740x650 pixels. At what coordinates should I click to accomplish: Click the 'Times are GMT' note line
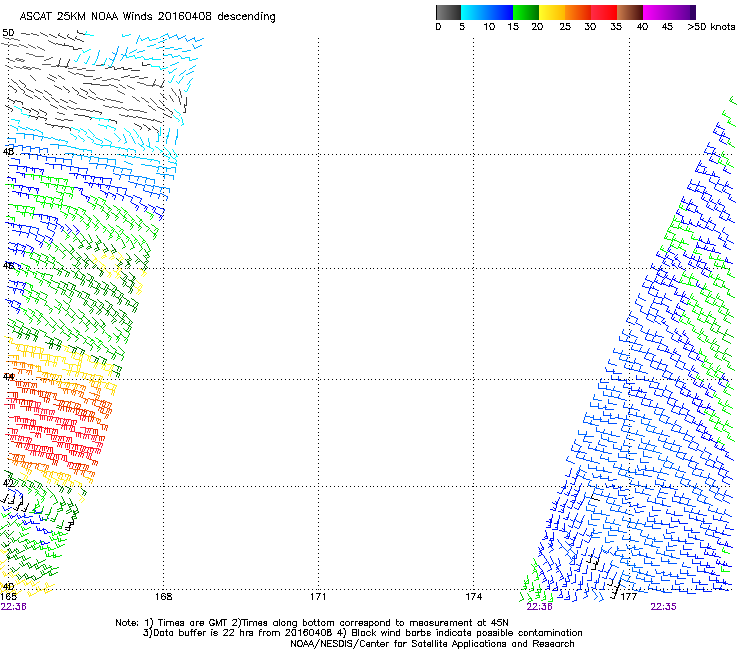tap(312, 623)
